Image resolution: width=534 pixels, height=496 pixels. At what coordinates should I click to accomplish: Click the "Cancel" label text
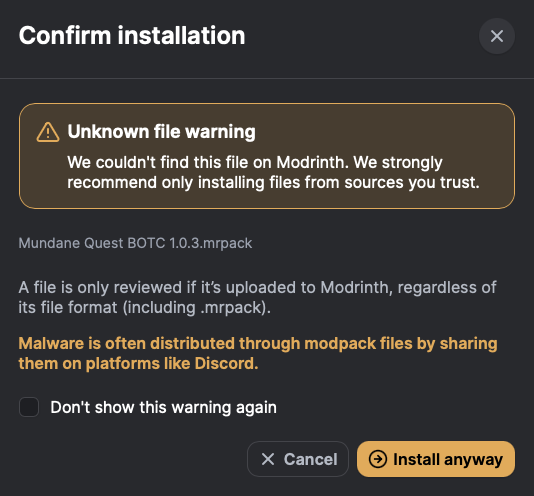coord(311,459)
